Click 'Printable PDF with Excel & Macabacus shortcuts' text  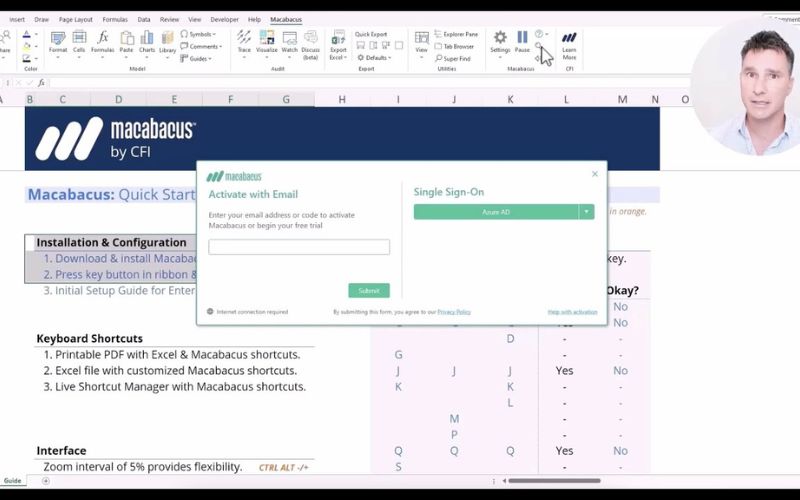pos(178,355)
